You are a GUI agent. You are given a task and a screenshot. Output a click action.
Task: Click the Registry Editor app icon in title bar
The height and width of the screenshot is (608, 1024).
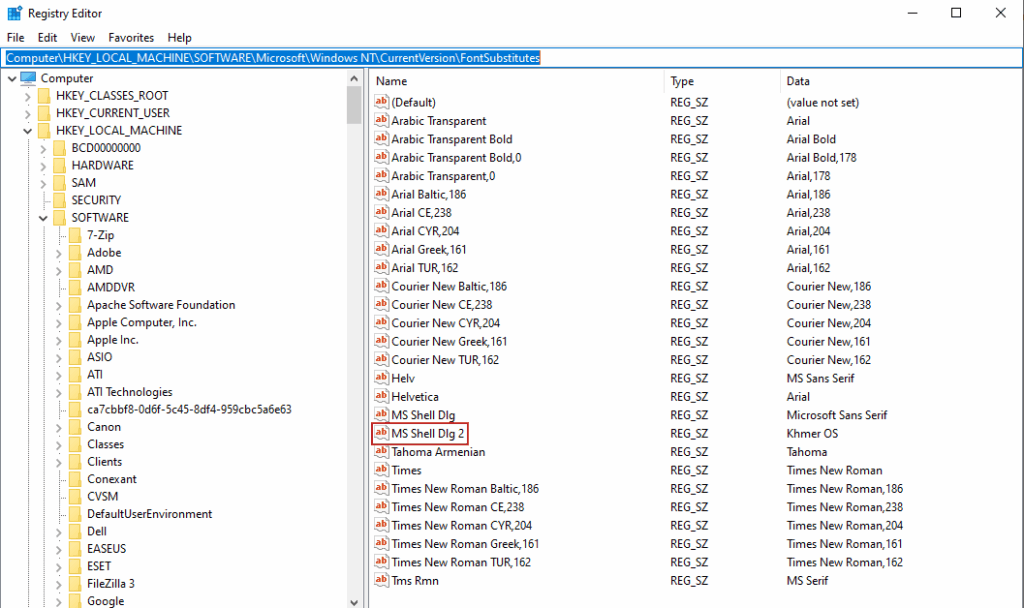click(x=16, y=13)
